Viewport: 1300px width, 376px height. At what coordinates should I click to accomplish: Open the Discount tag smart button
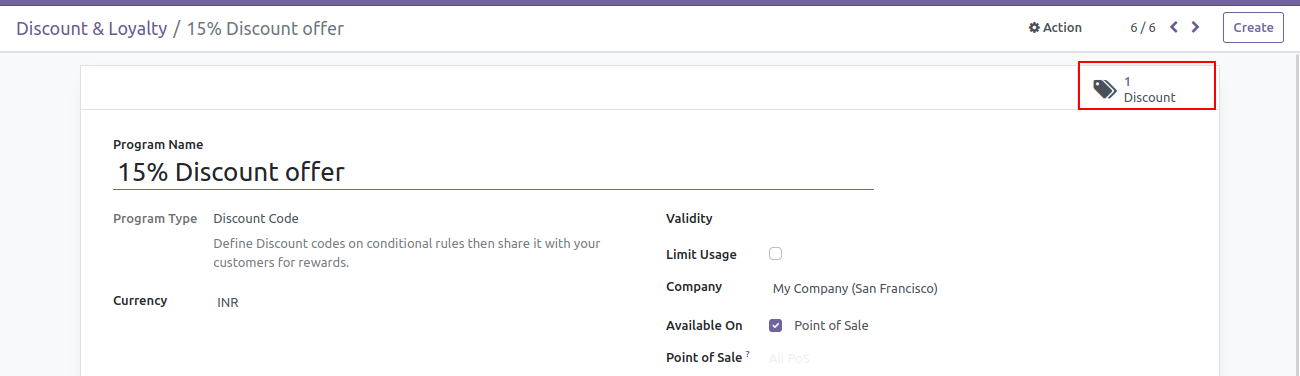pos(1146,89)
